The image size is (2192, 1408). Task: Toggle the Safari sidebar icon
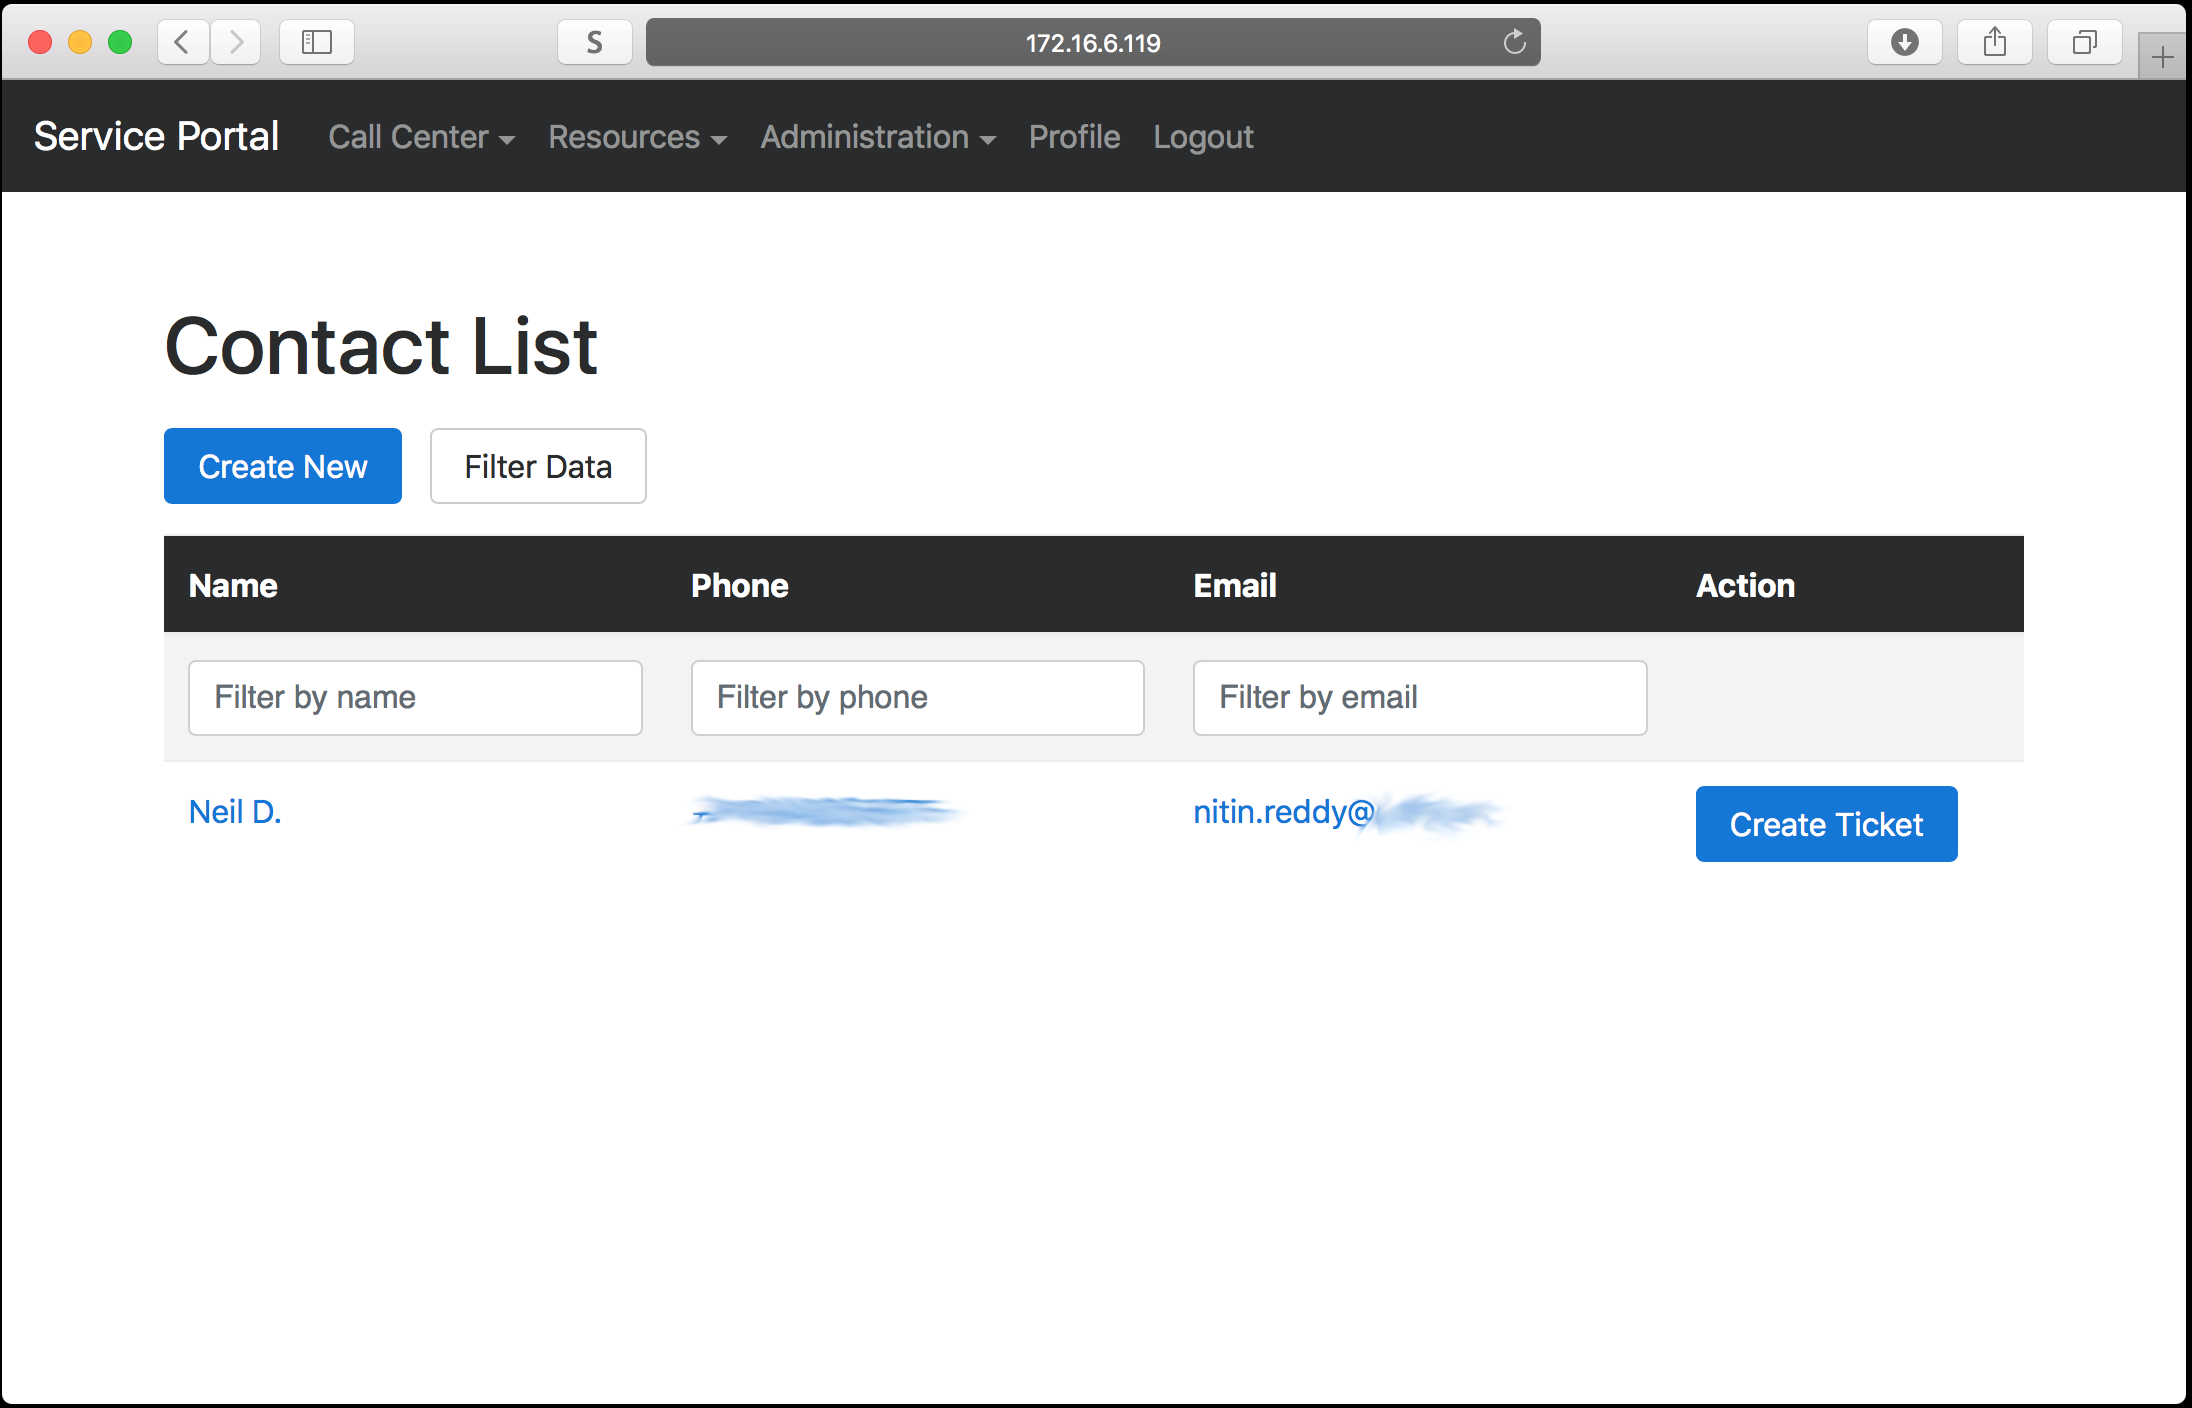(x=316, y=42)
